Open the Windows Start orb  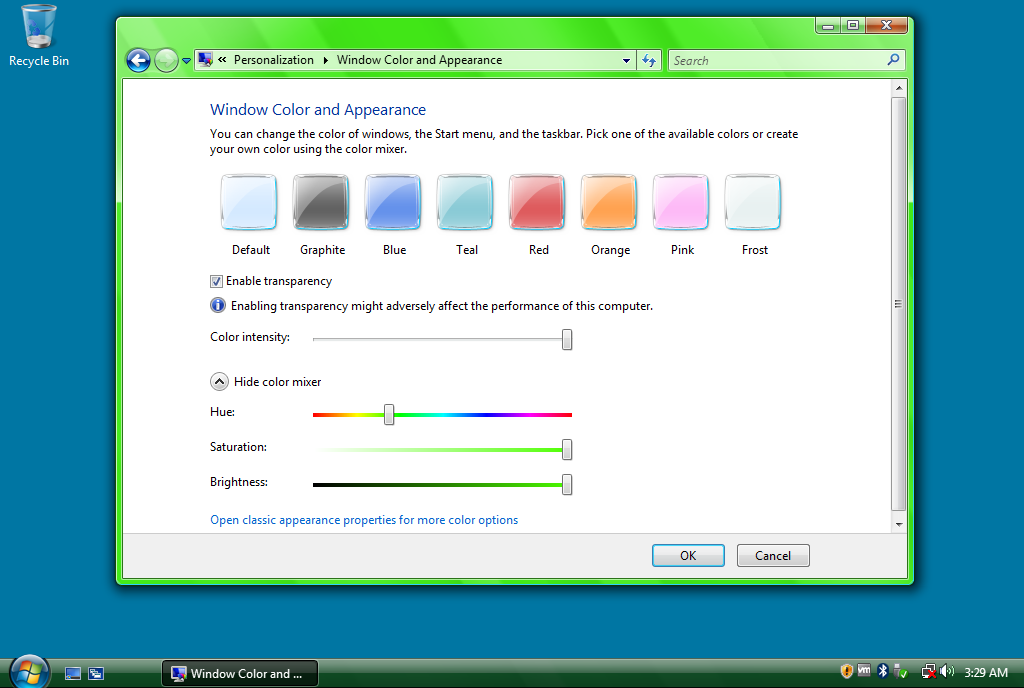tap(29, 672)
